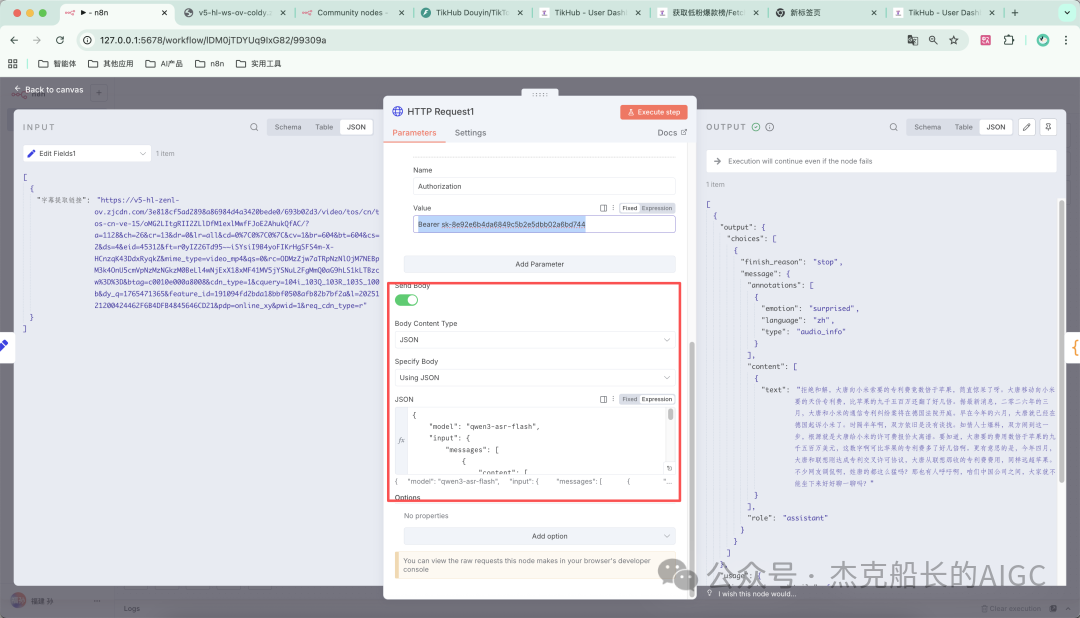Open the Docs external link
This screenshot has height=618, width=1080.
point(672,132)
